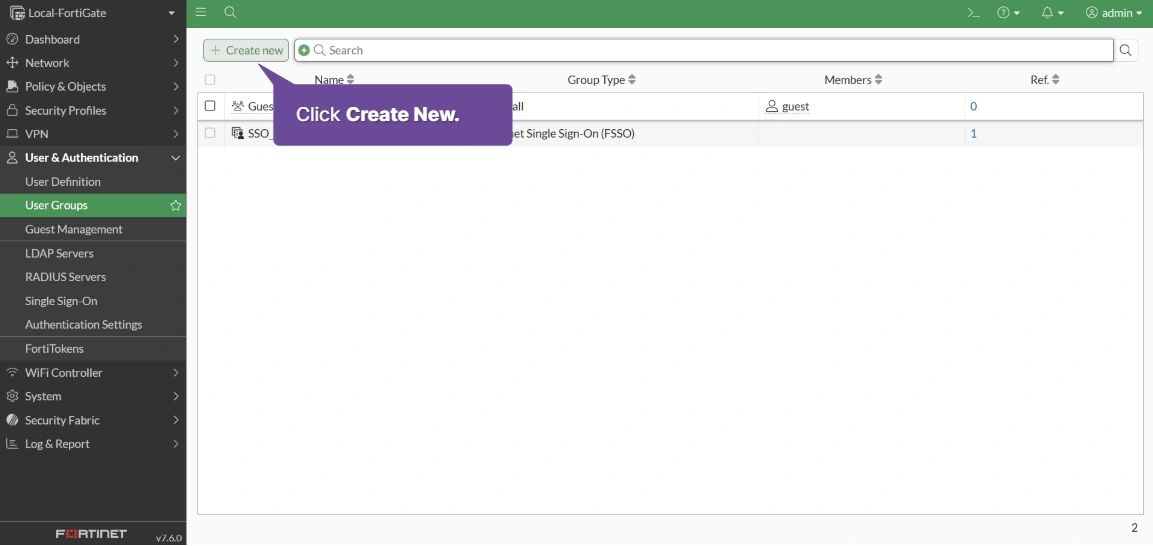Viewport: 1153px width, 546px height.
Task: Expand the Security Profiles chevron
Action: [176, 110]
